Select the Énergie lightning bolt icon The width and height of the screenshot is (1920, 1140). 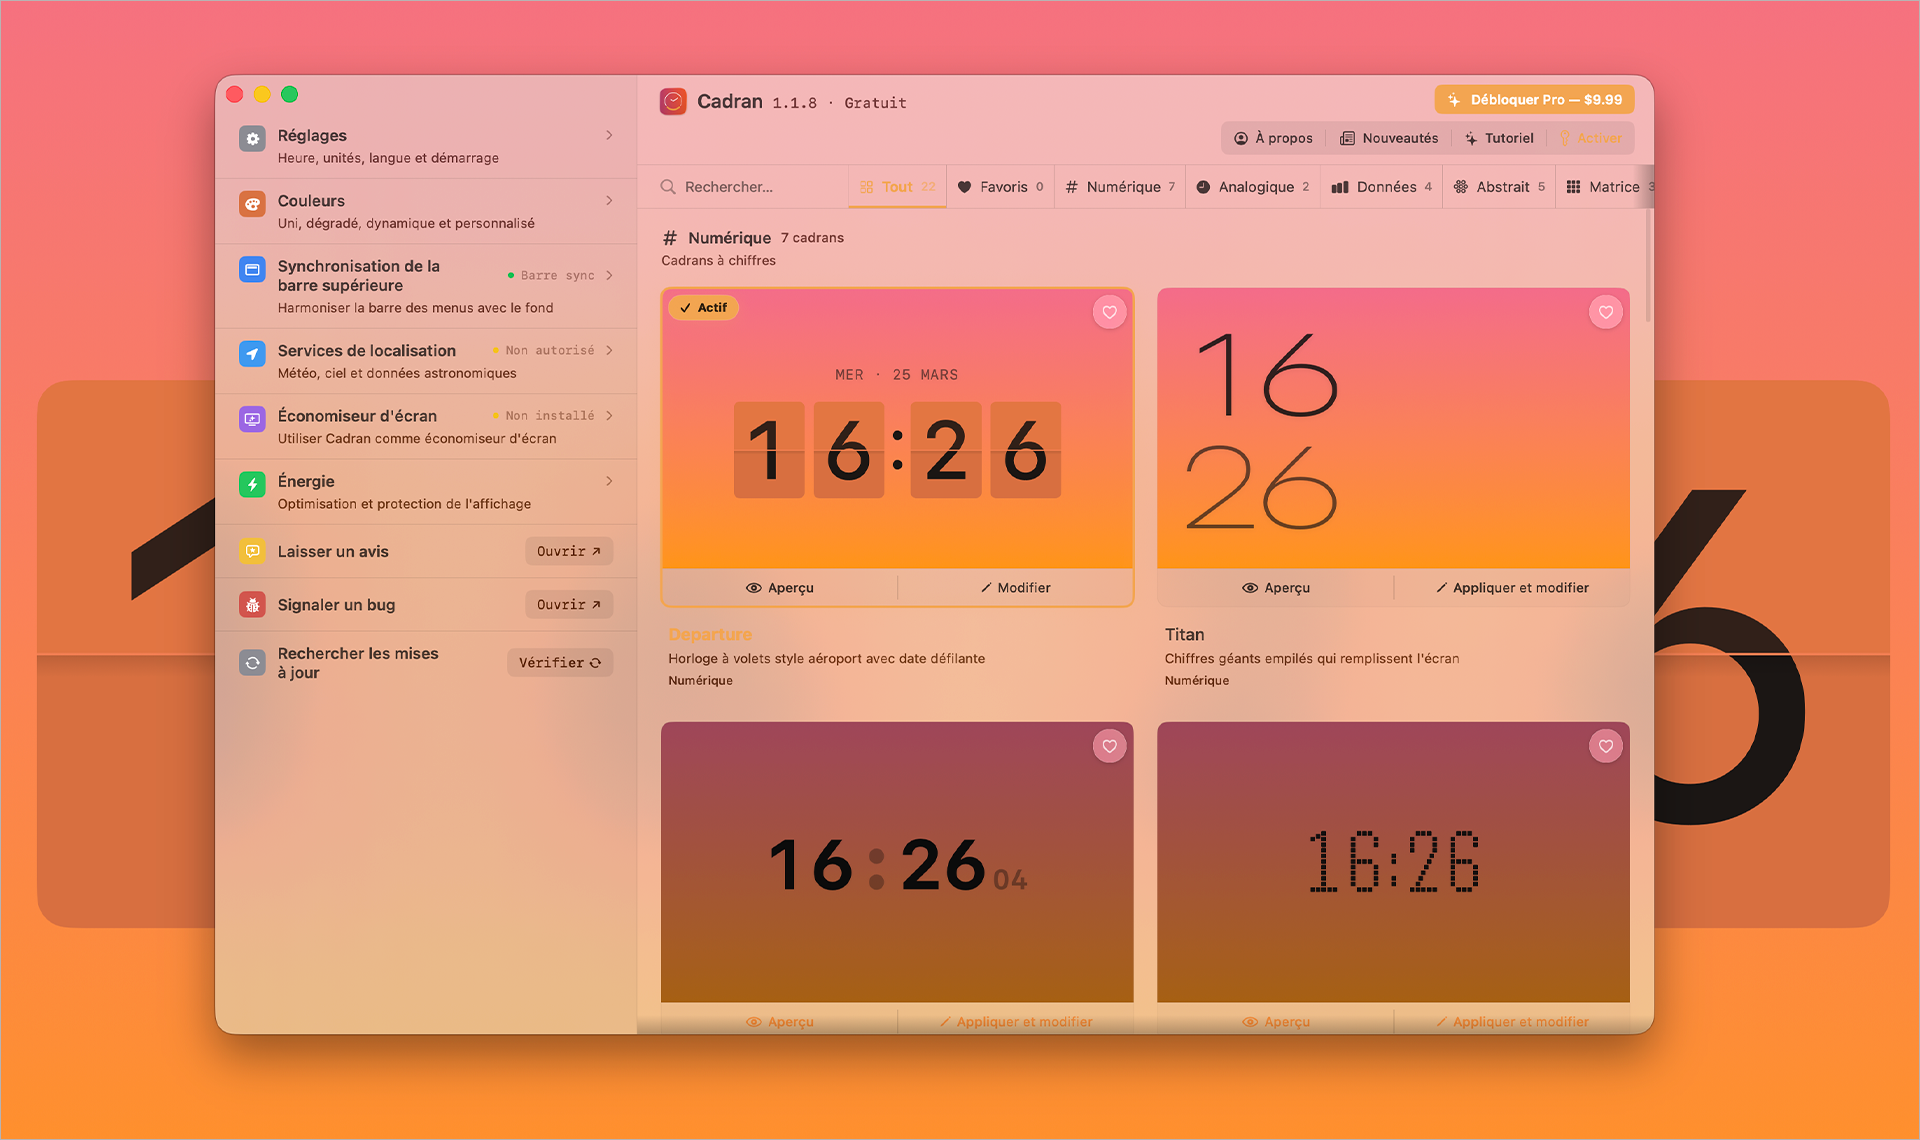(x=251, y=485)
